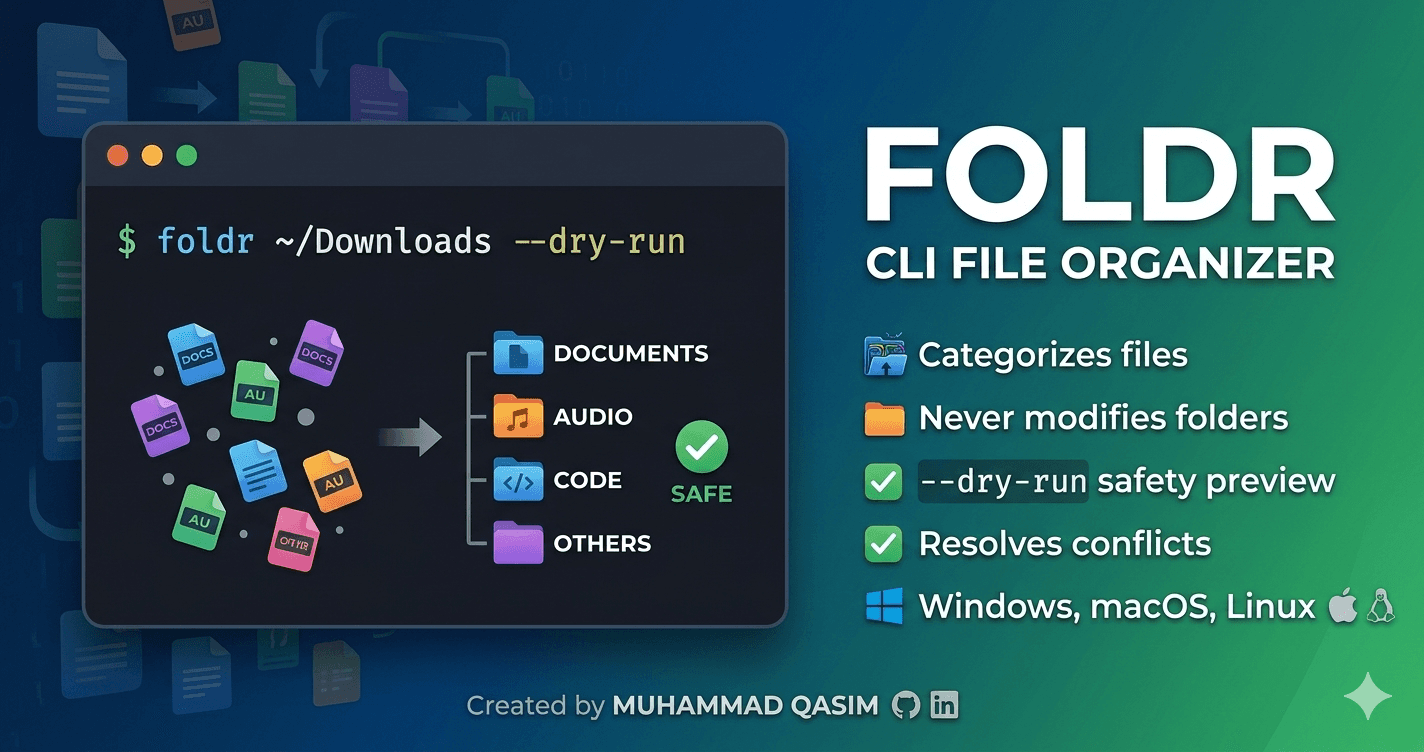
Task: Click the green SAFE checkmark circle
Action: click(702, 448)
